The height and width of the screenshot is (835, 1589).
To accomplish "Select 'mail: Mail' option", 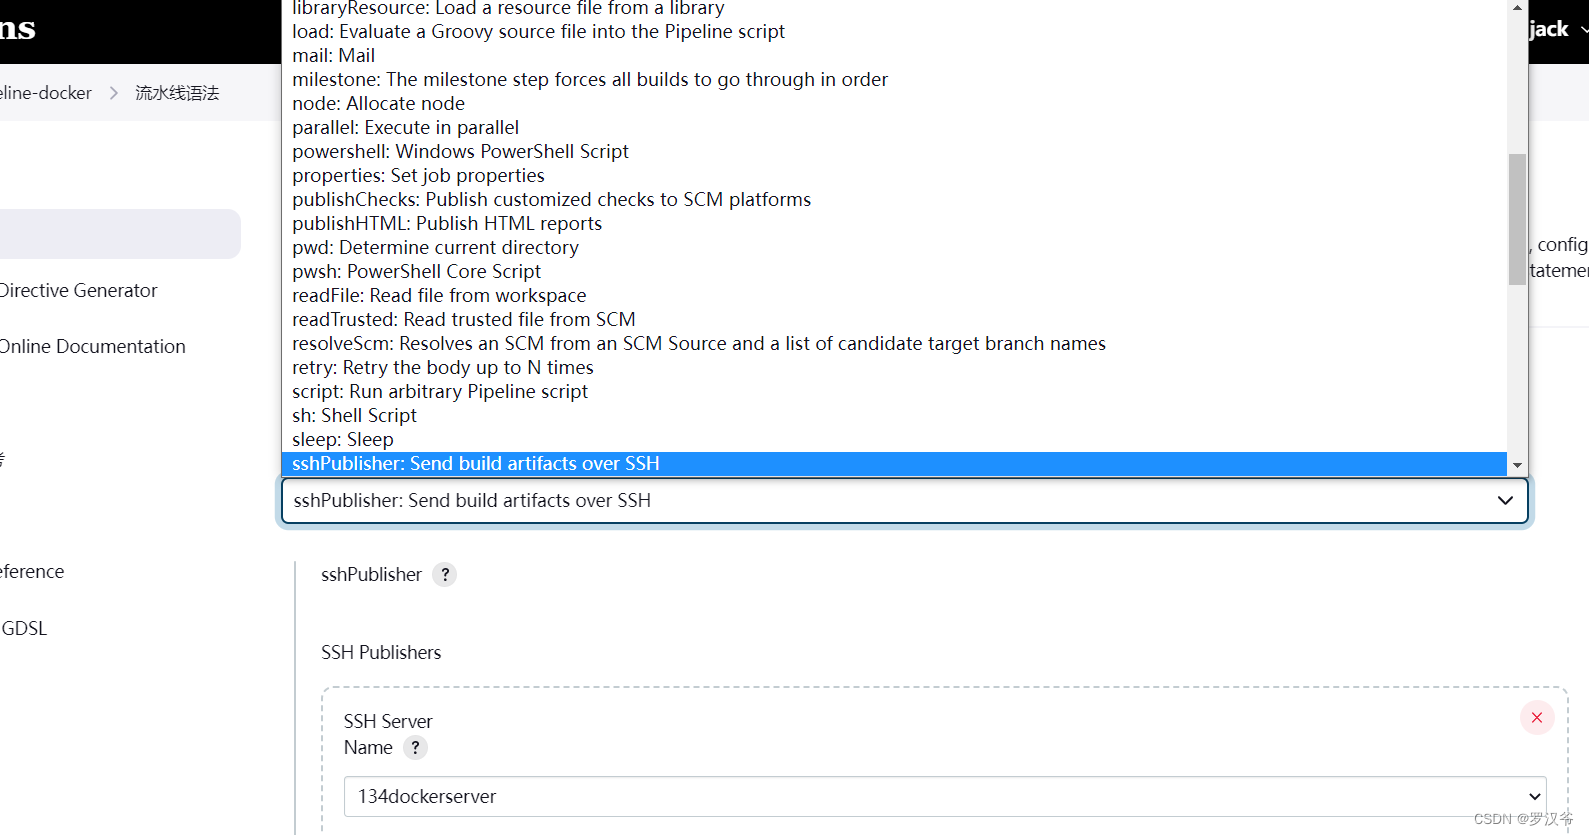I will click(894, 56).
